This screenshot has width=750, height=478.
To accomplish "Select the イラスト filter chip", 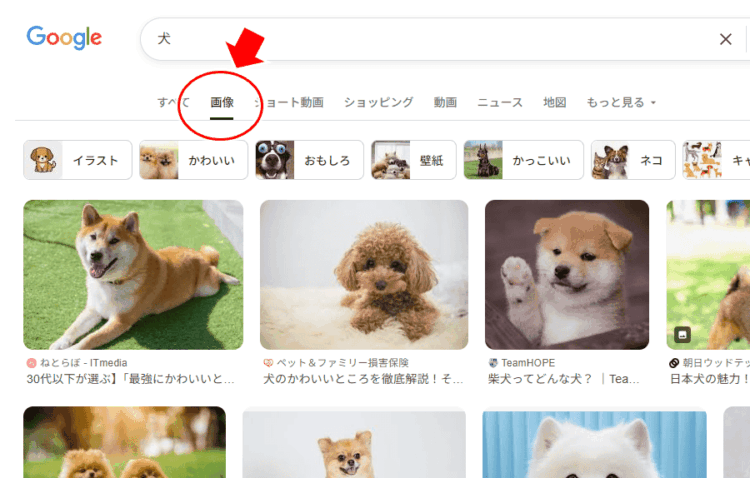I will click(77, 160).
